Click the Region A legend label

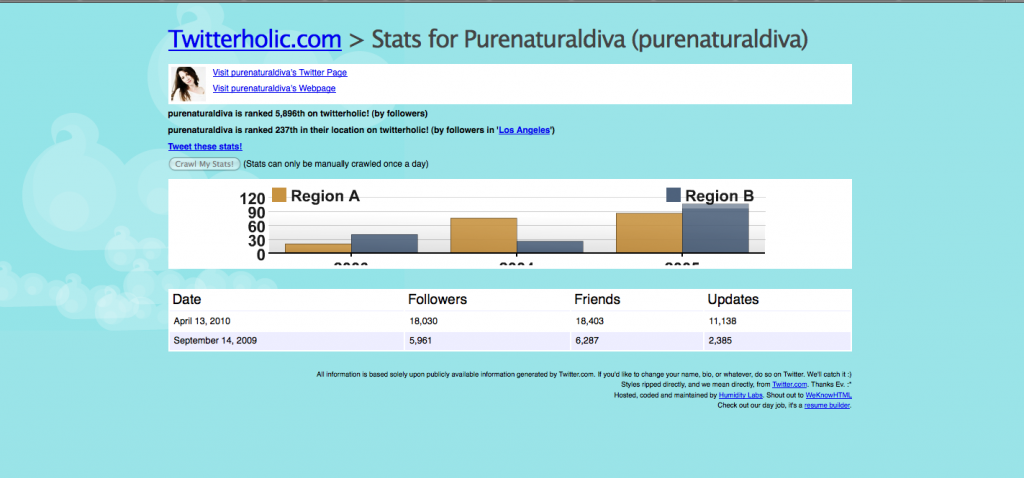[x=325, y=196]
